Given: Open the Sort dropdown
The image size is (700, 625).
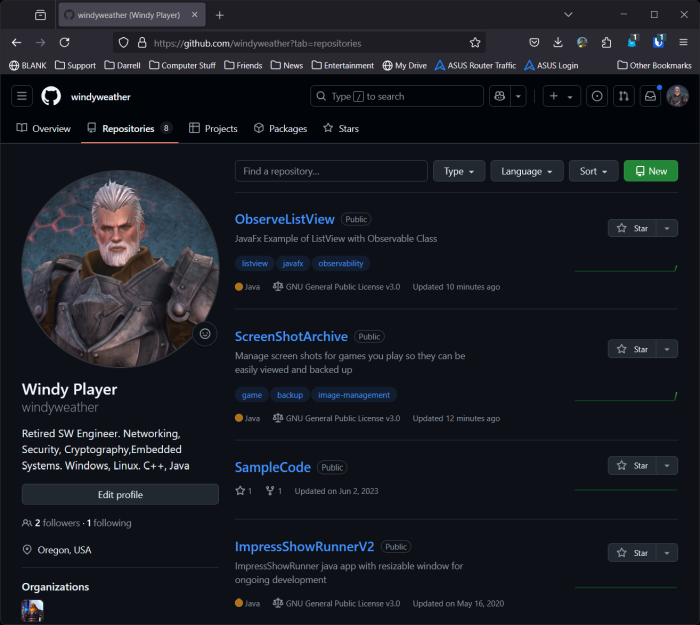Looking at the screenshot, I should point(594,171).
